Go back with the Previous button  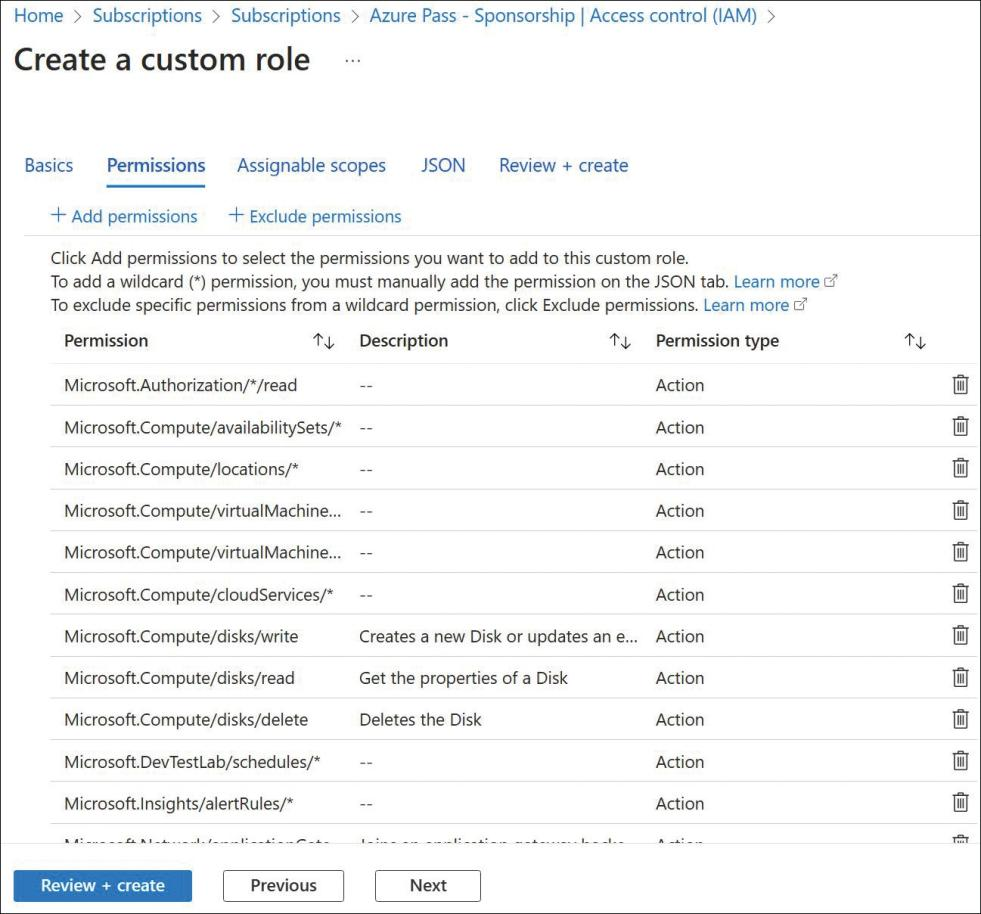(283, 886)
